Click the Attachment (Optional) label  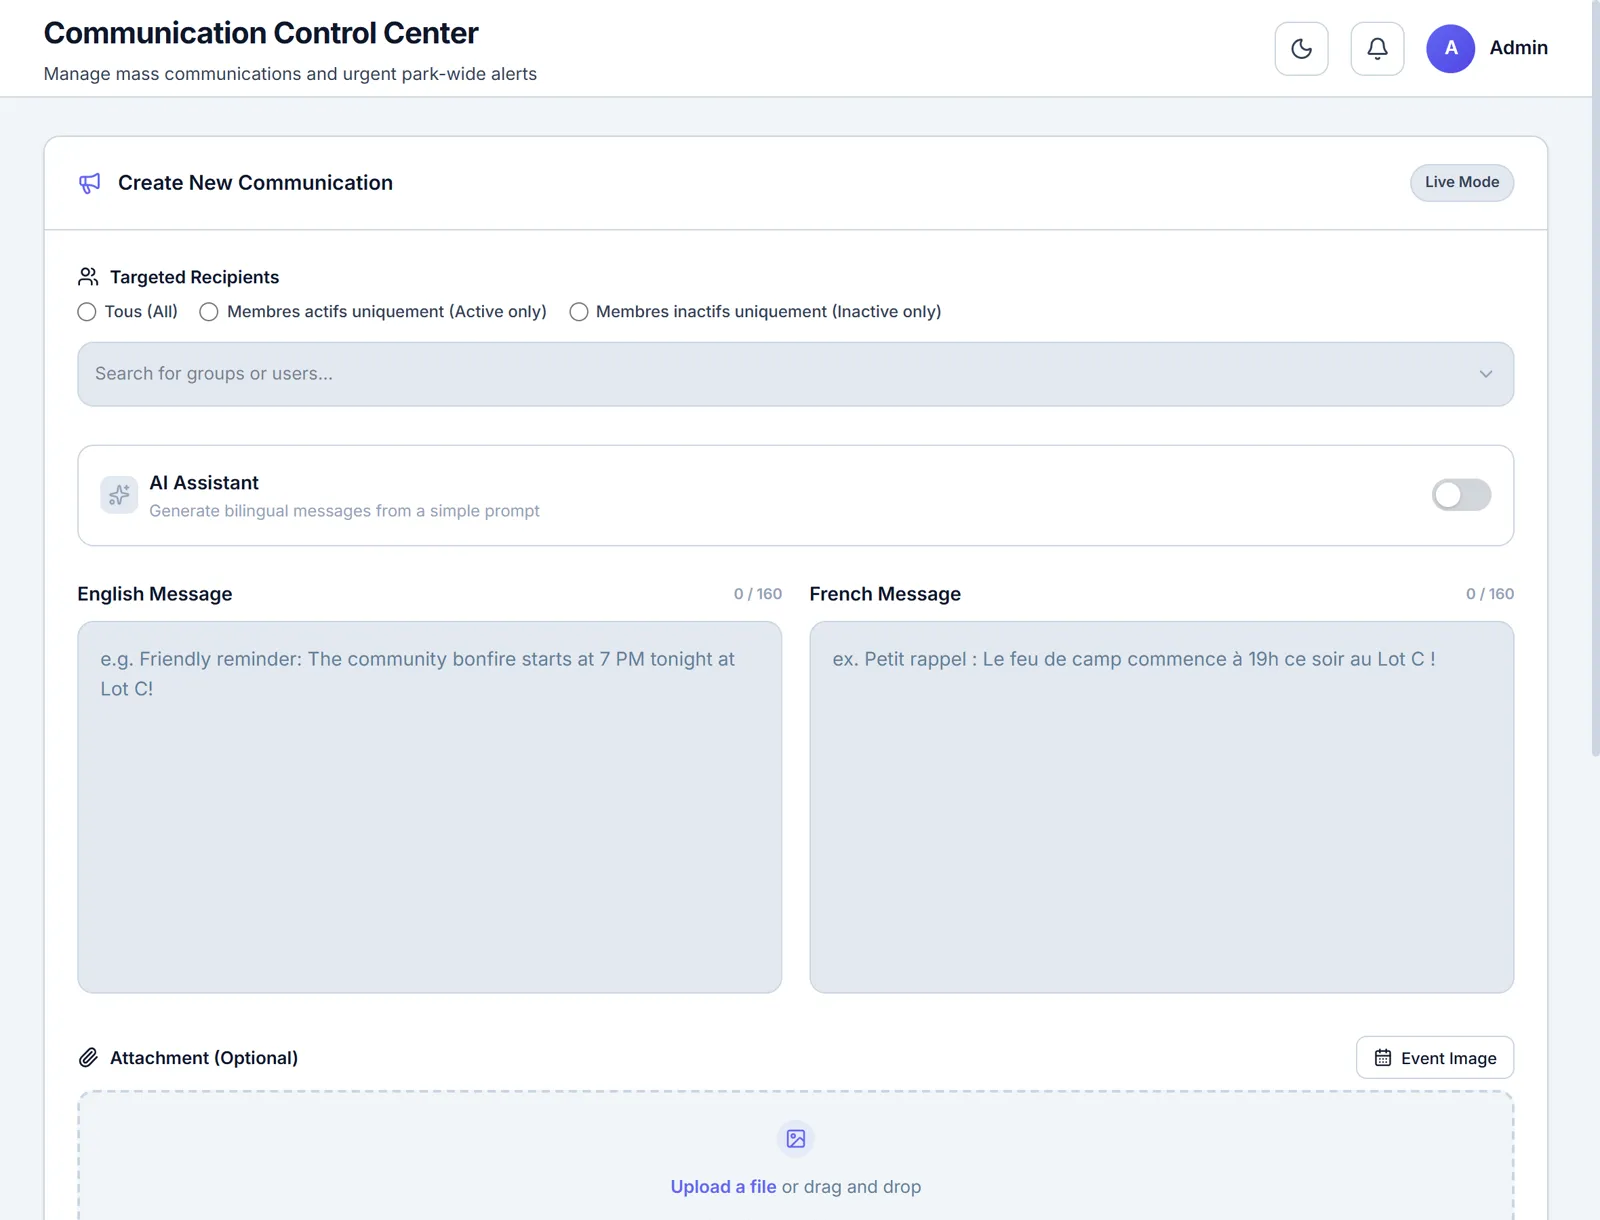204,1058
